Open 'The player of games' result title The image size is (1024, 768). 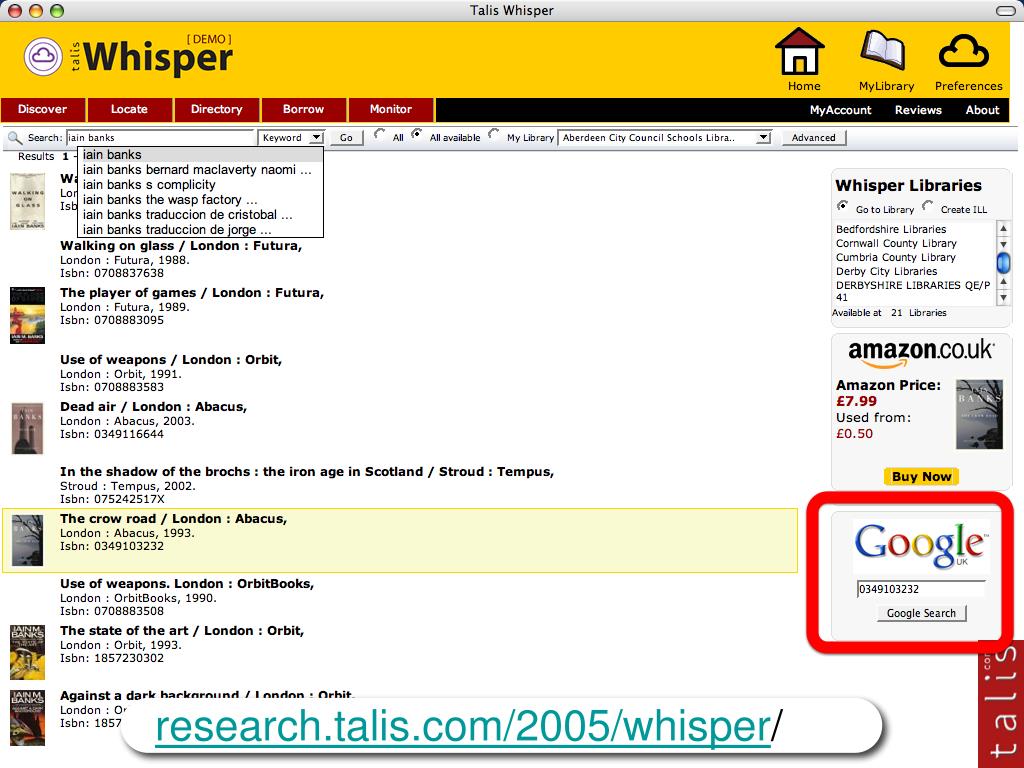(x=192, y=293)
